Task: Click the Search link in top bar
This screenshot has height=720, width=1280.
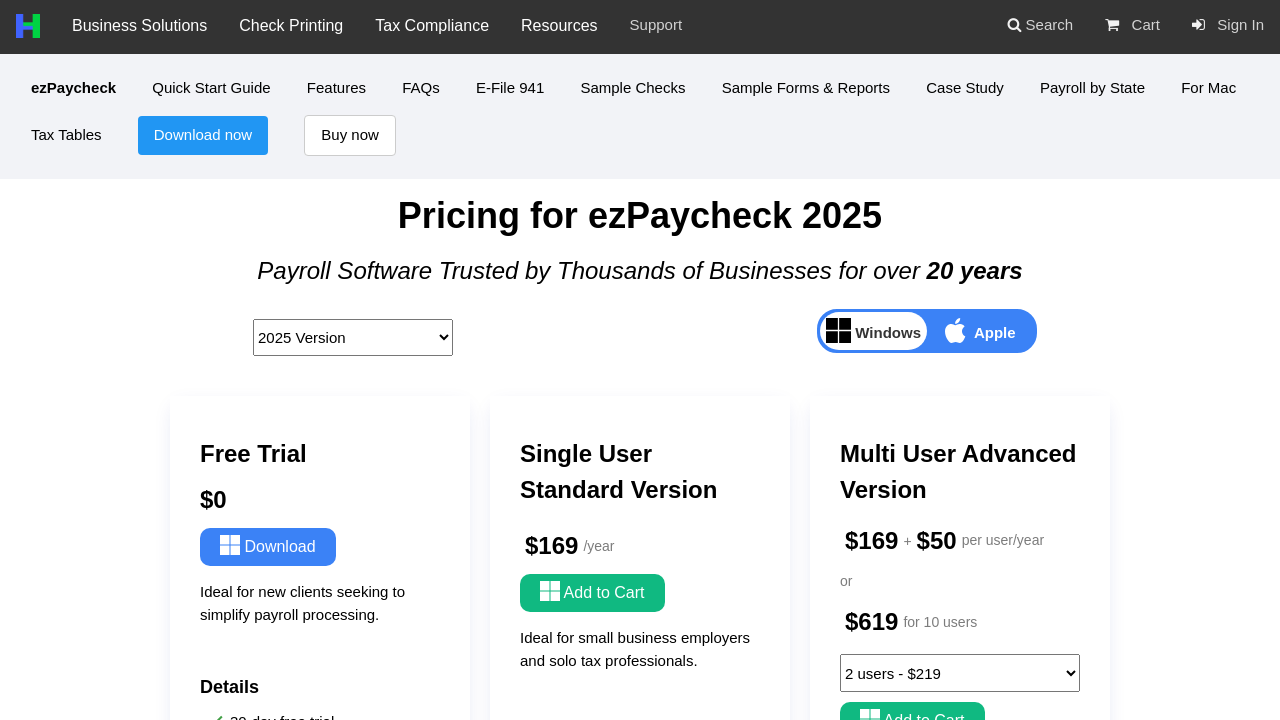Action: [1040, 25]
